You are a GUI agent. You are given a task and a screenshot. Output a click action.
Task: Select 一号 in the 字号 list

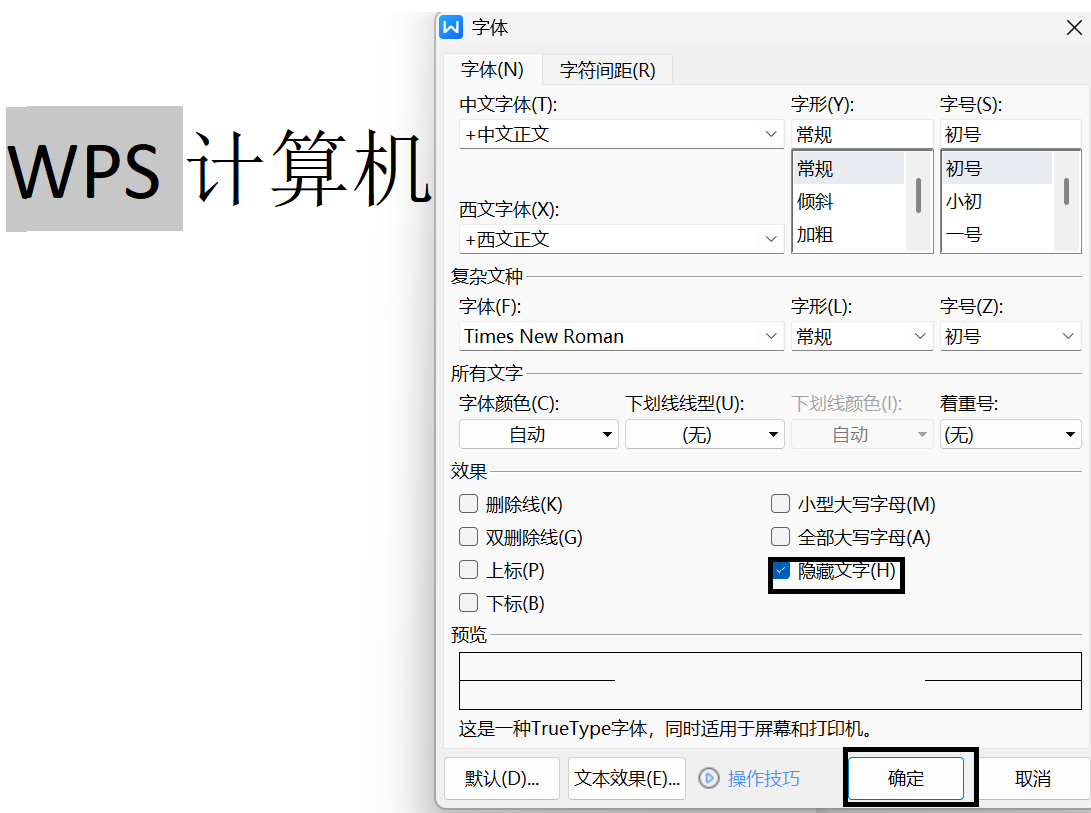click(x=997, y=235)
